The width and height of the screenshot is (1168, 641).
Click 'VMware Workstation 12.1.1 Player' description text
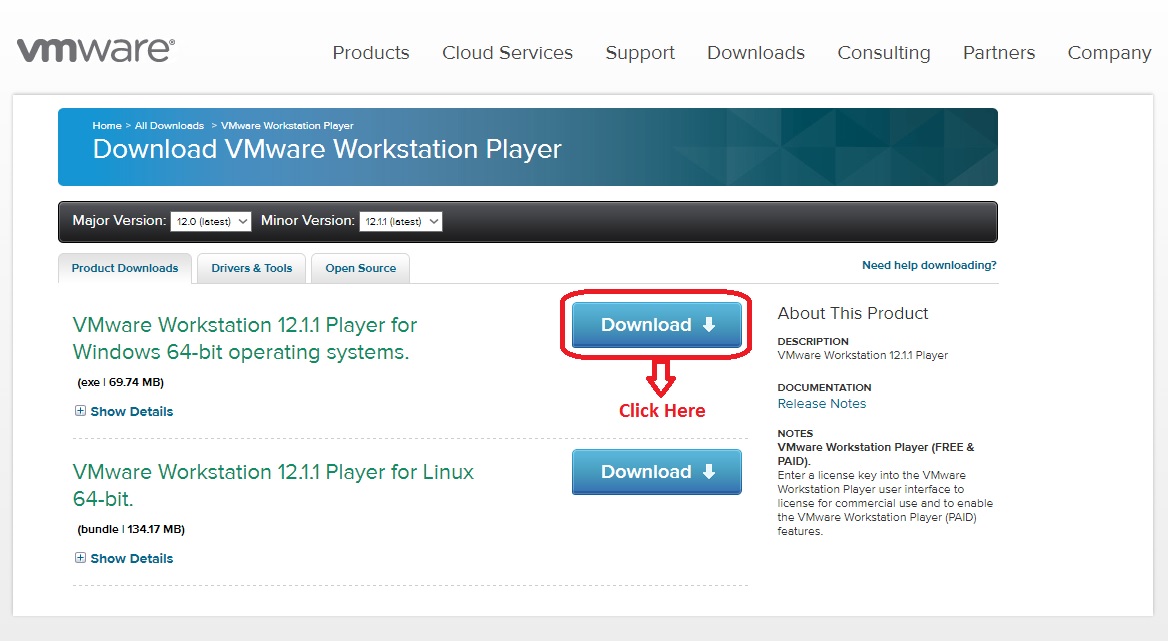tap(863, 355)
